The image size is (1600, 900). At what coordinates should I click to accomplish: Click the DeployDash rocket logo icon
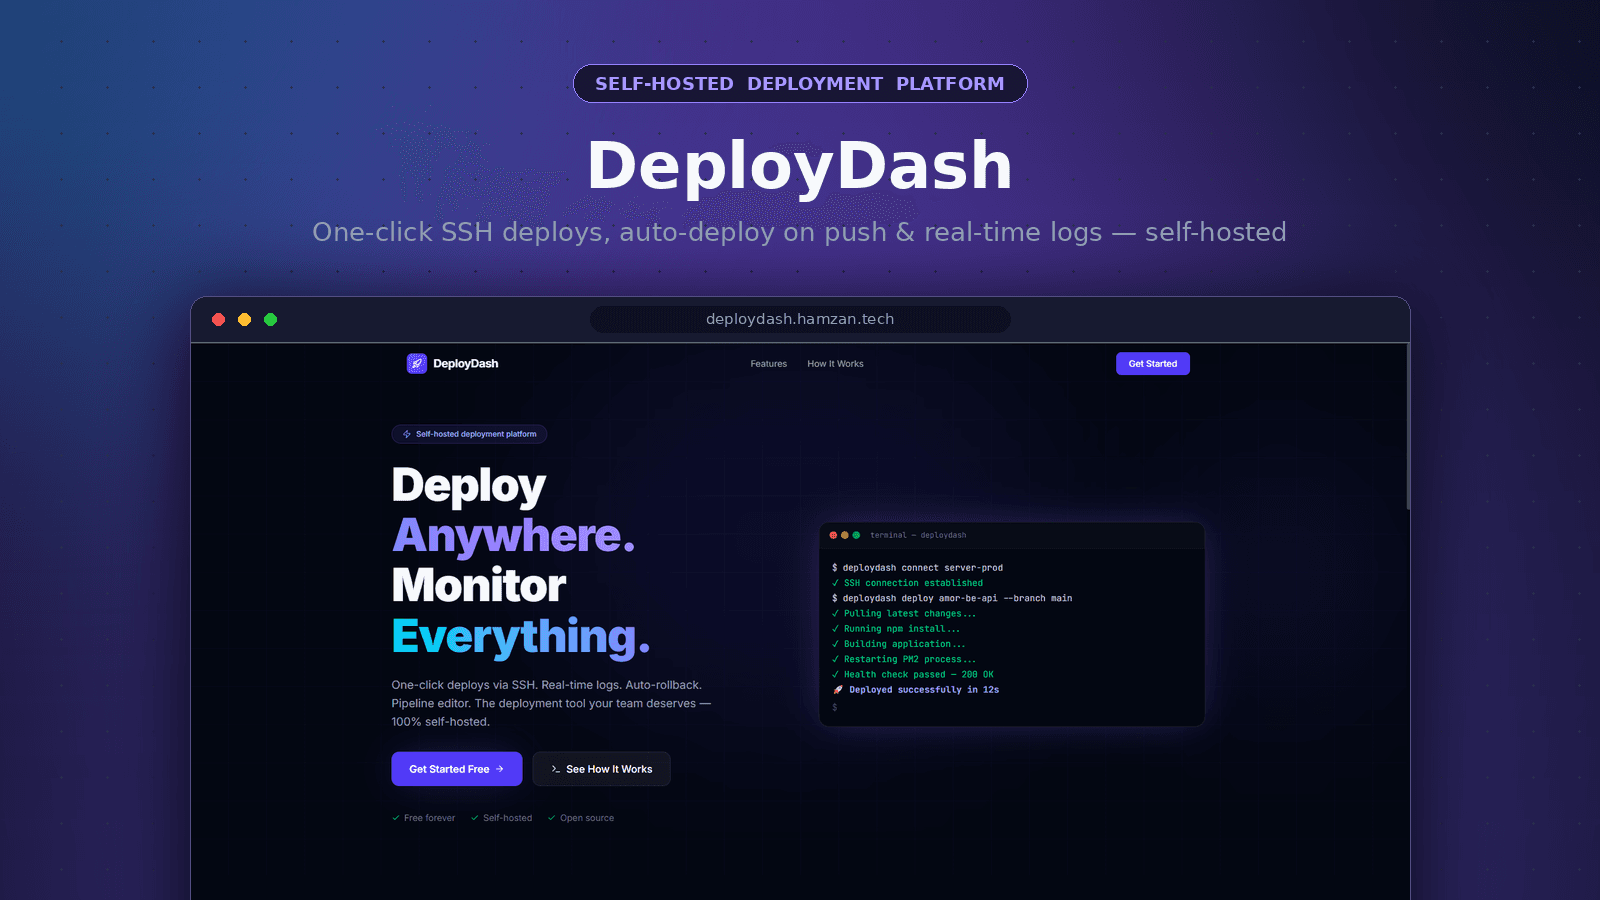[x=417, y=364]
